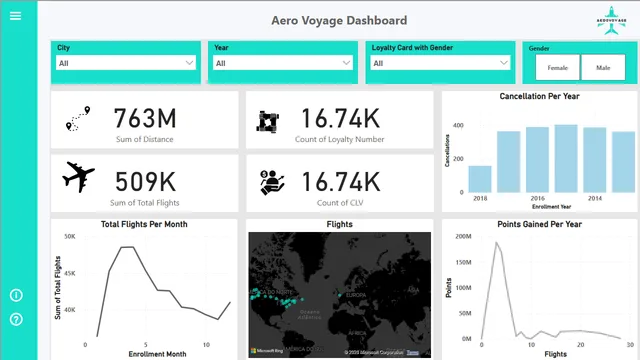Viewport: 640px width, 360px height.
Task: Click the Points Gained Per Year title
Action: click(539, 224)
